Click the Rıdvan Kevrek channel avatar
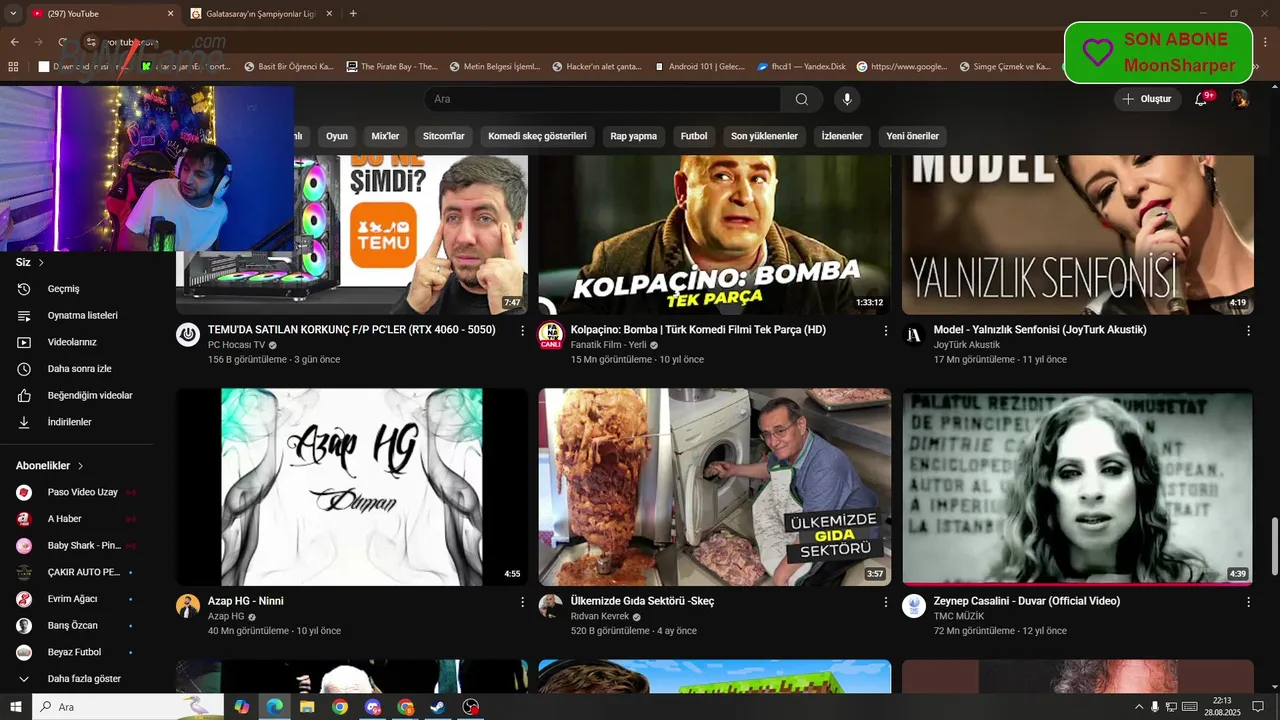The height and width of the screenshot is (720, 1280). pos(551,606)
